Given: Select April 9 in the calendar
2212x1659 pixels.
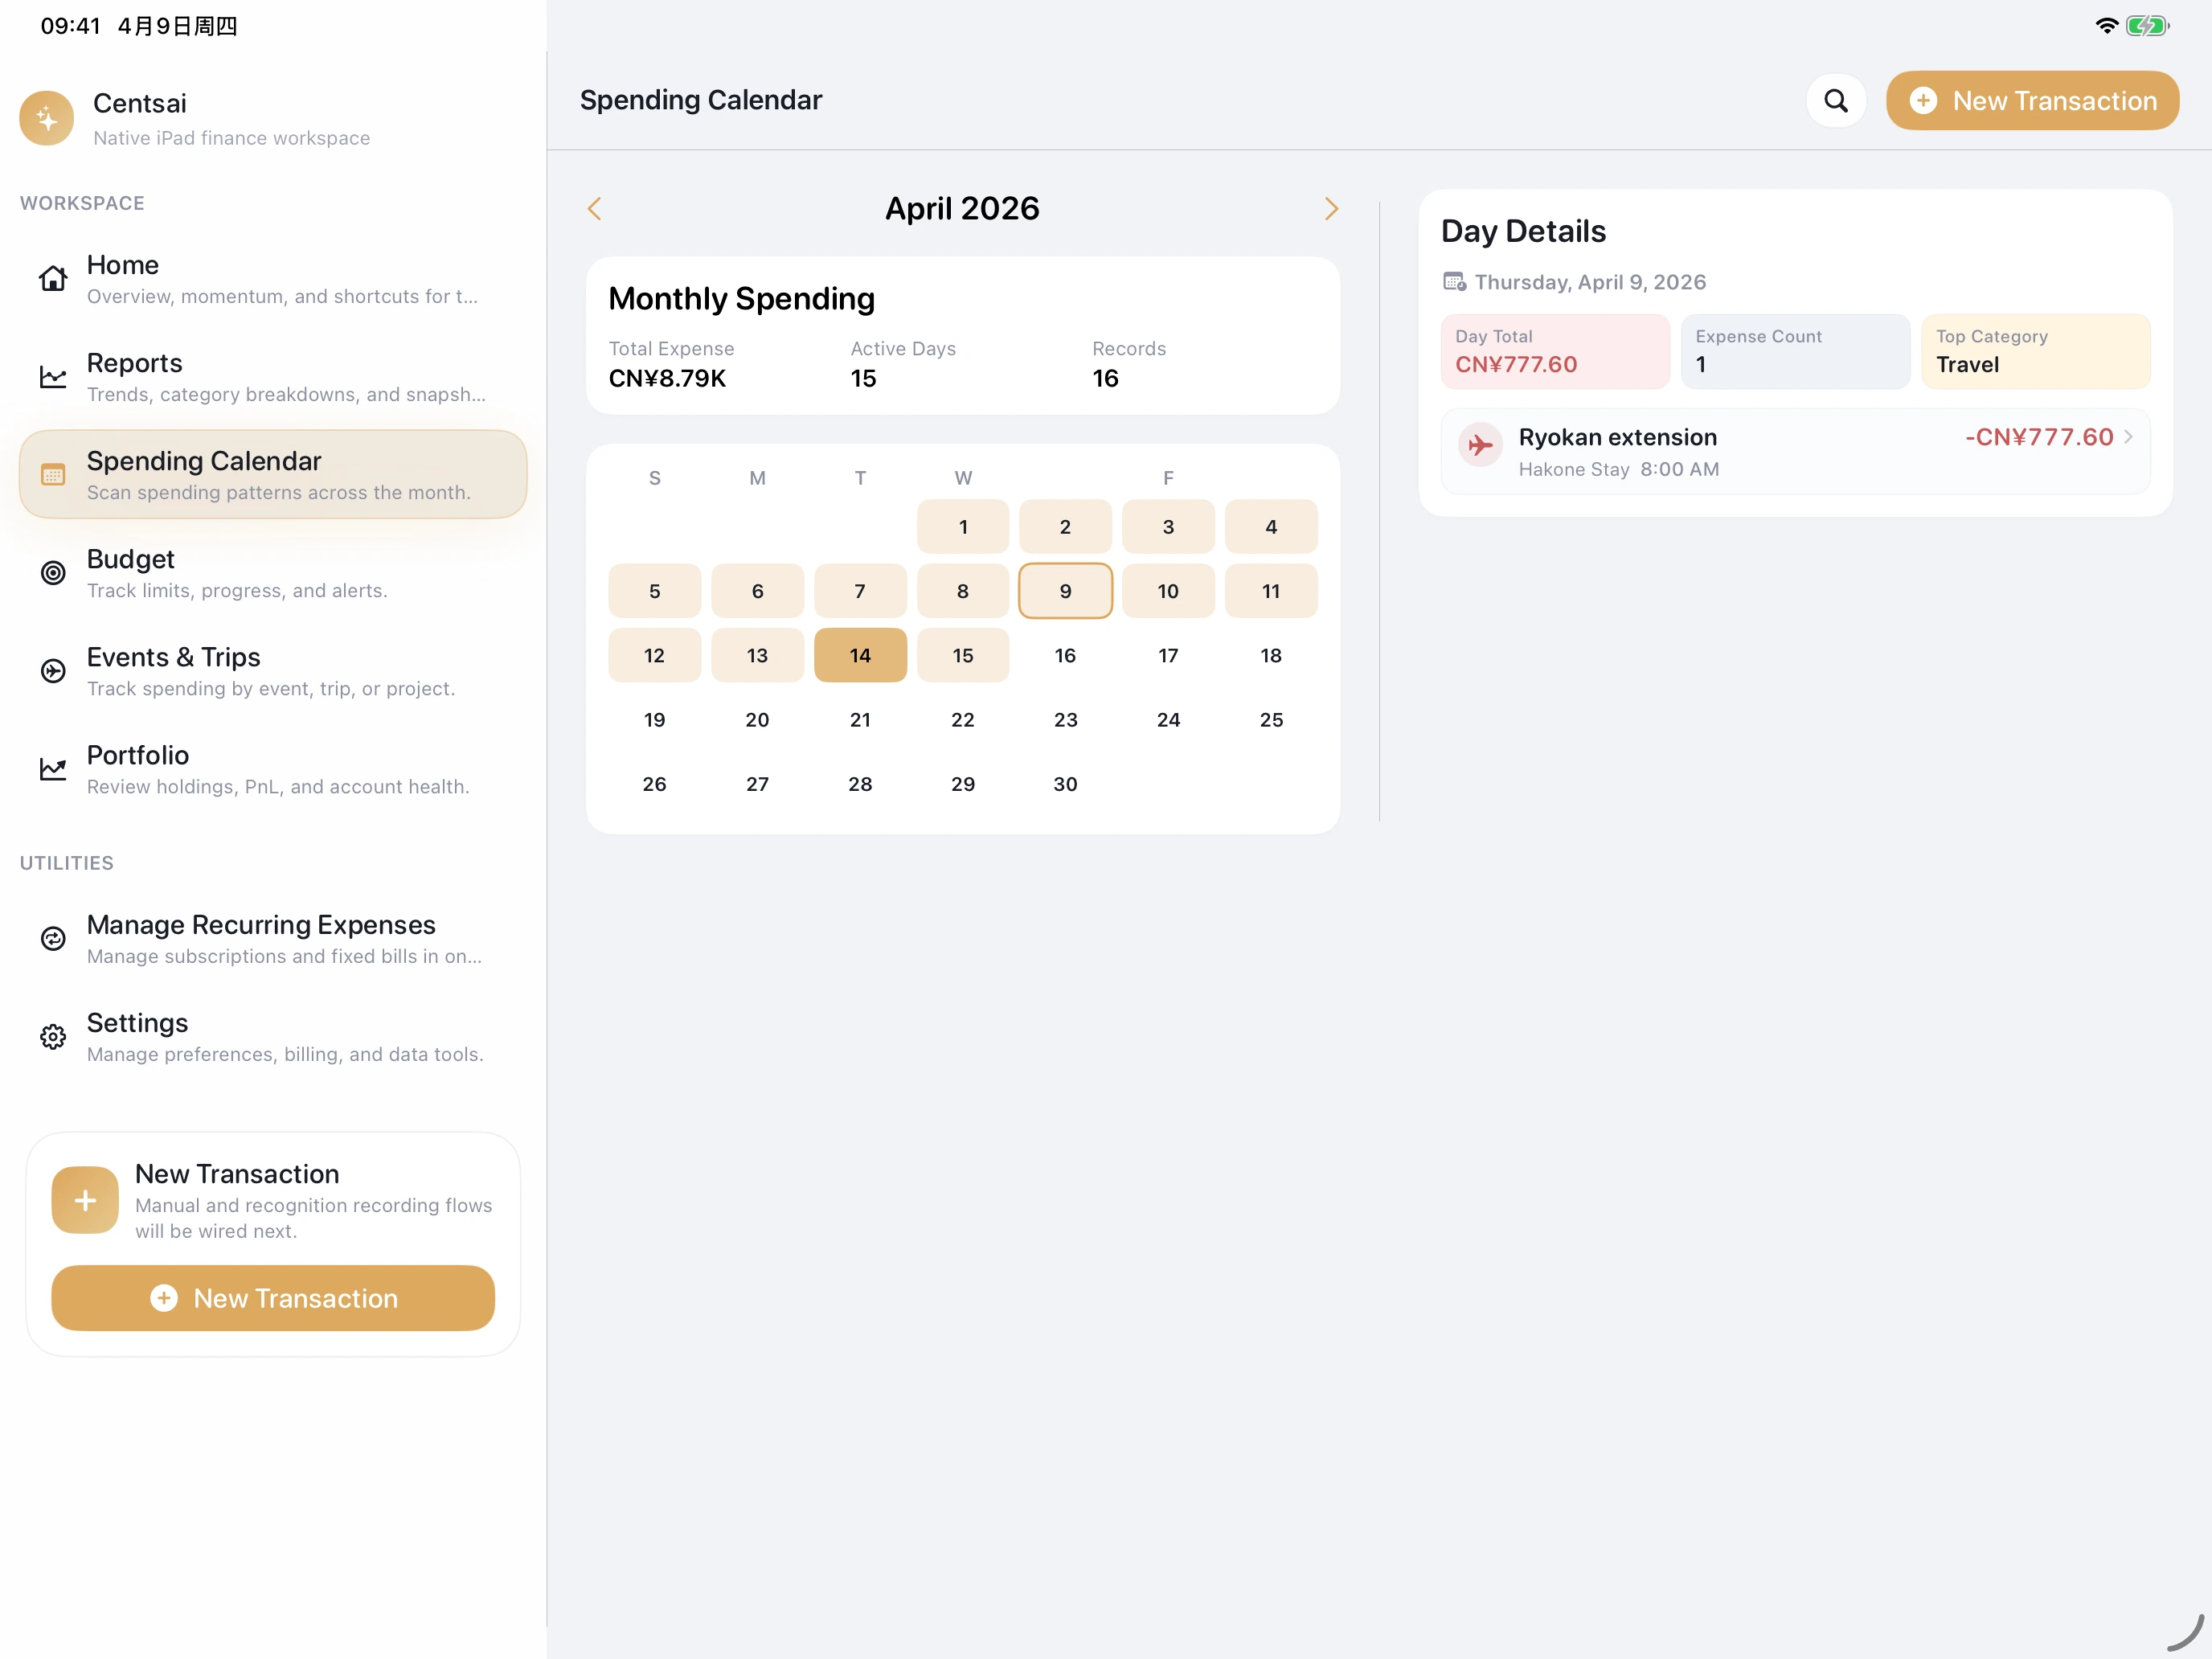Looking at the screenshot, I should (1065, 591).
